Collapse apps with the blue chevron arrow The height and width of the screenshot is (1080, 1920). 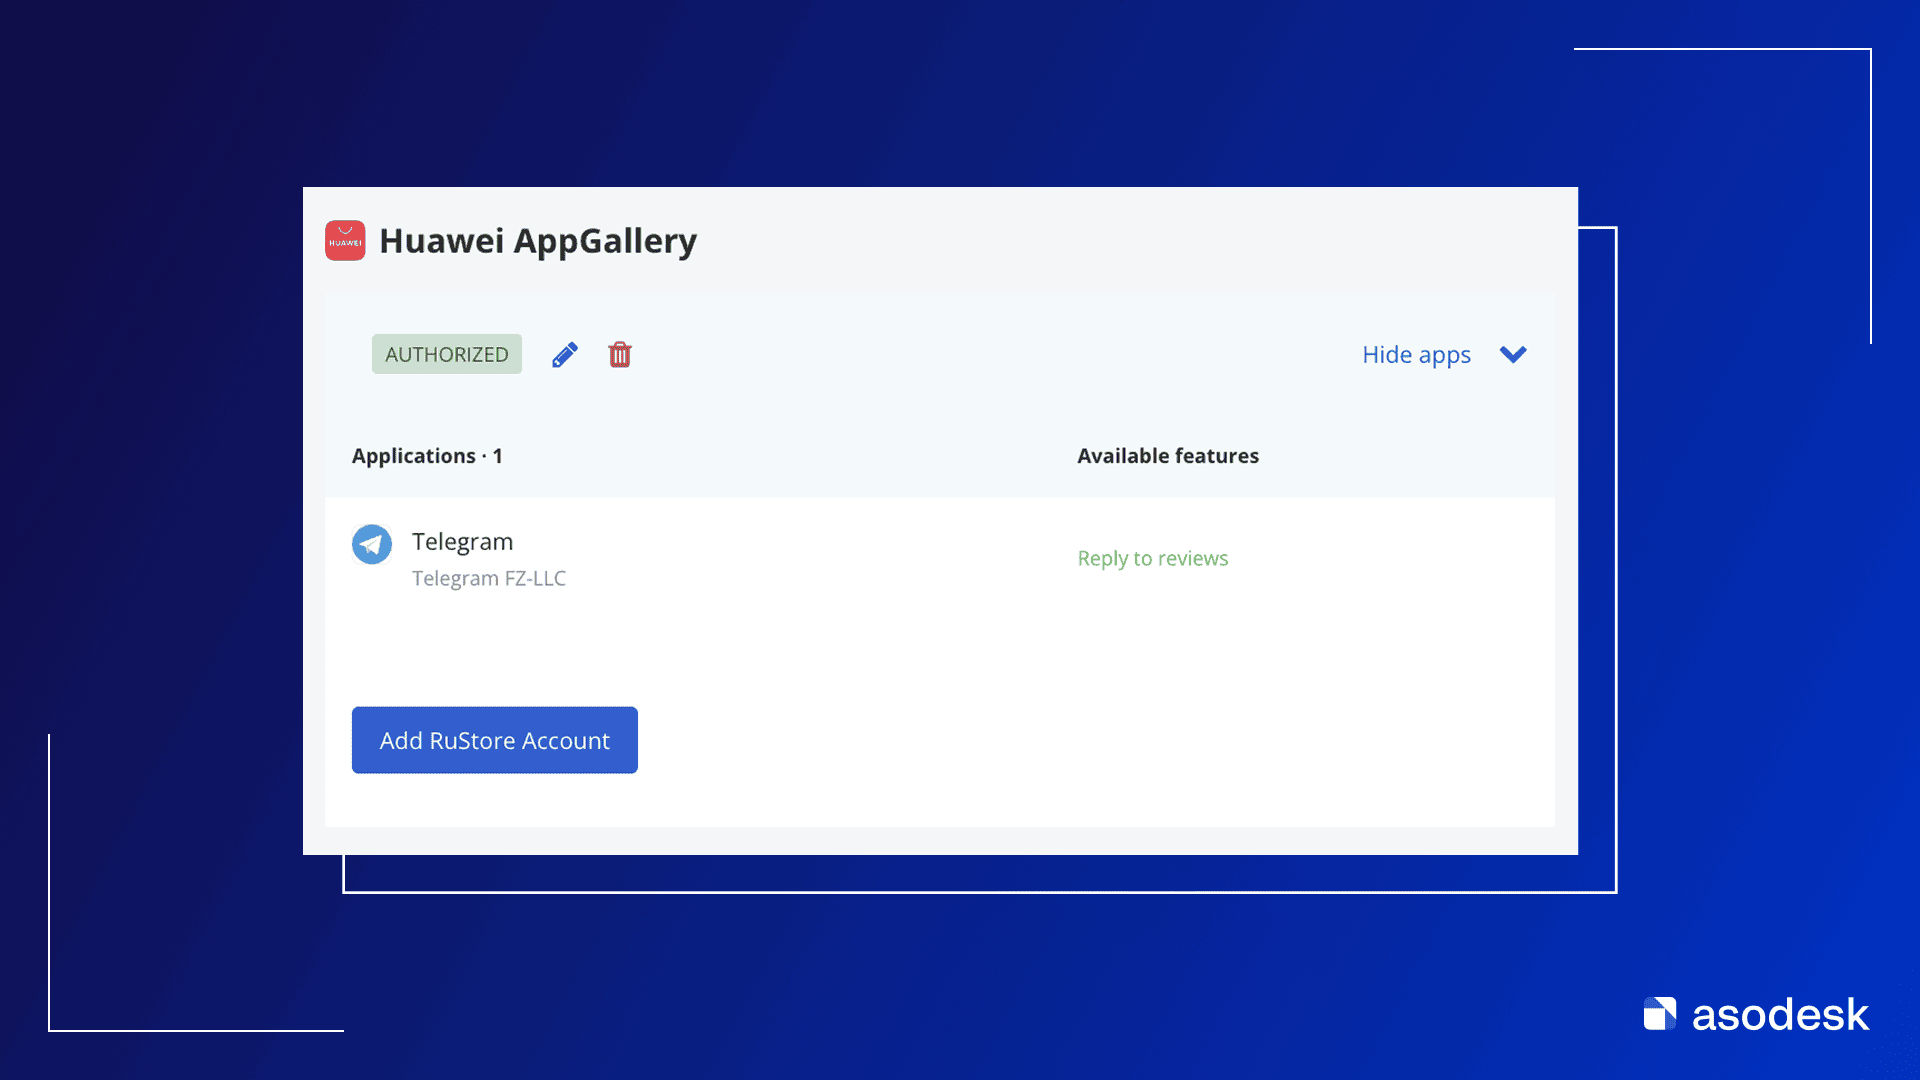point(1513,355)
